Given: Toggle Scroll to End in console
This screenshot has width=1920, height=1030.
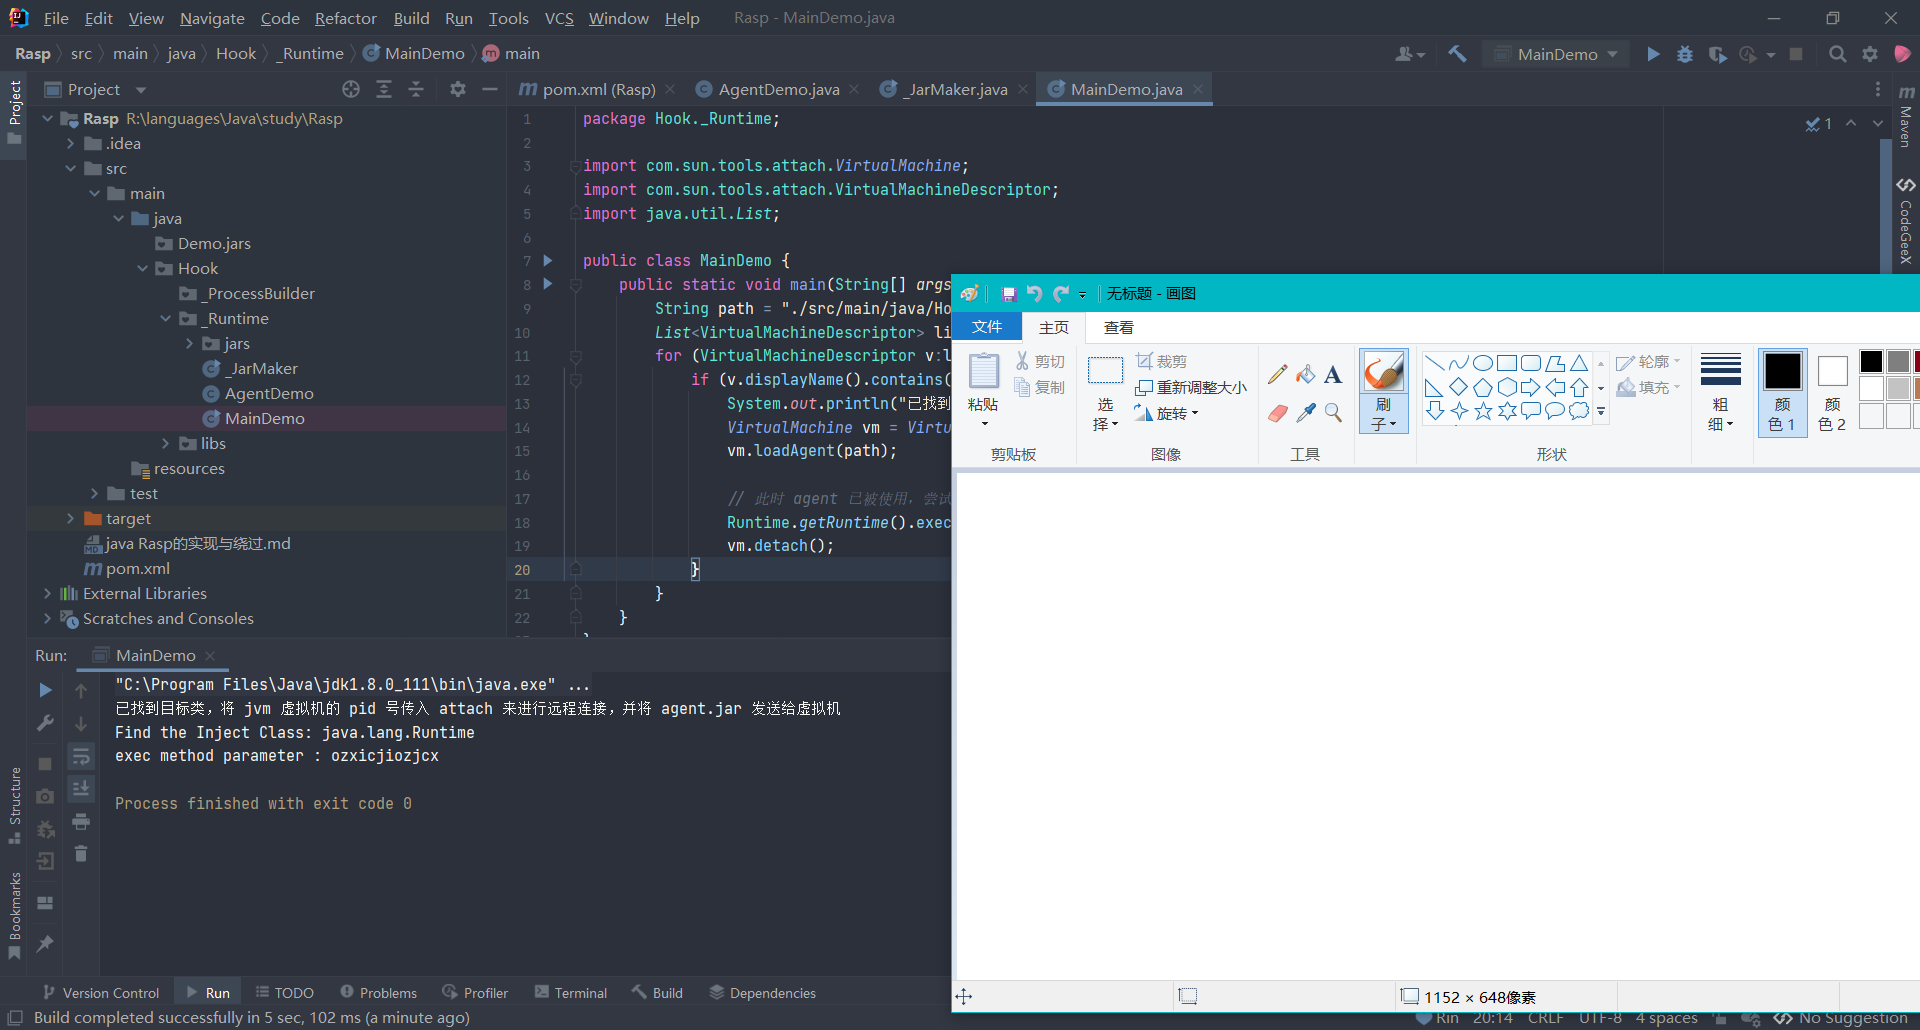Looking at the screenshot, I should 81,789.
